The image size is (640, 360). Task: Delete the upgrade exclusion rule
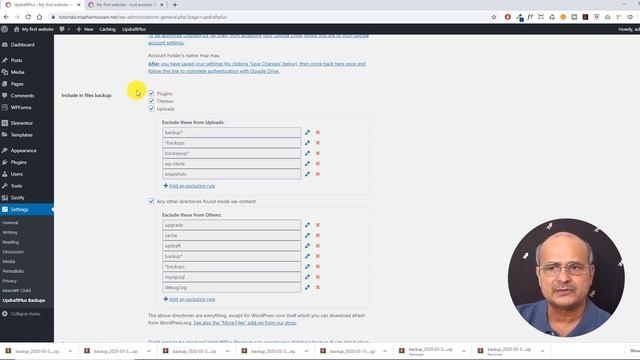(x=318, y=225)
